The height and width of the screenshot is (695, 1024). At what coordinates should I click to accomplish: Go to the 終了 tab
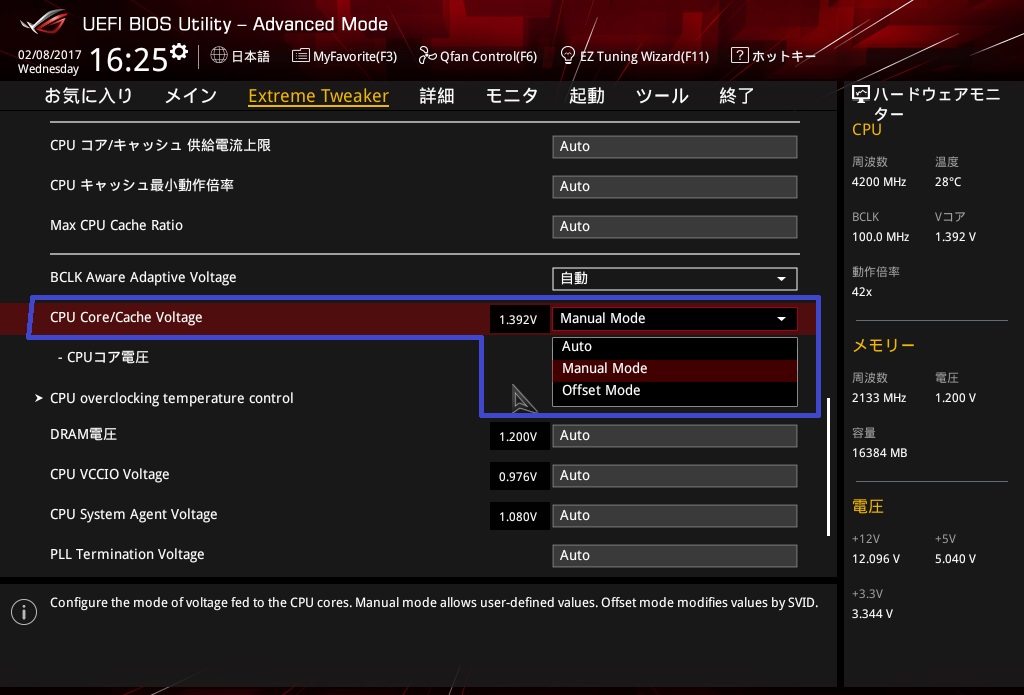point(737,95)
